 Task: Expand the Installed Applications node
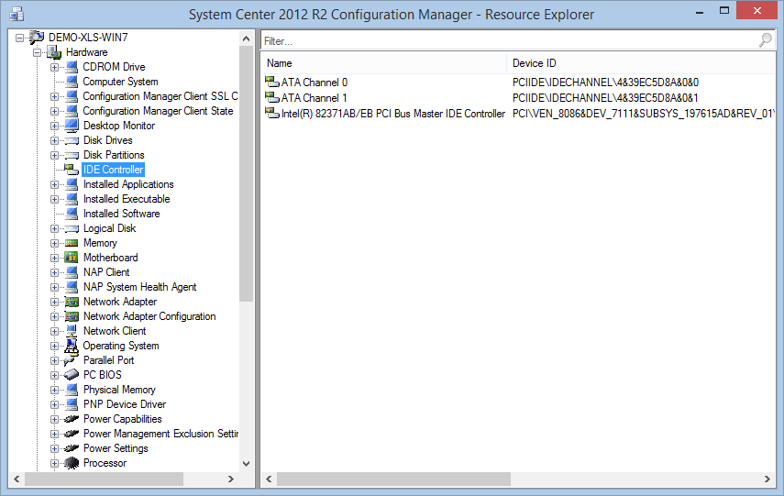(x=54, y=184)
